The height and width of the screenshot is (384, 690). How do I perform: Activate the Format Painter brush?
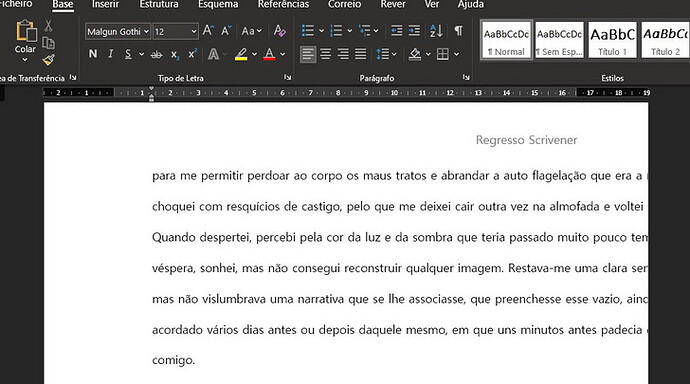click(48, 60)
